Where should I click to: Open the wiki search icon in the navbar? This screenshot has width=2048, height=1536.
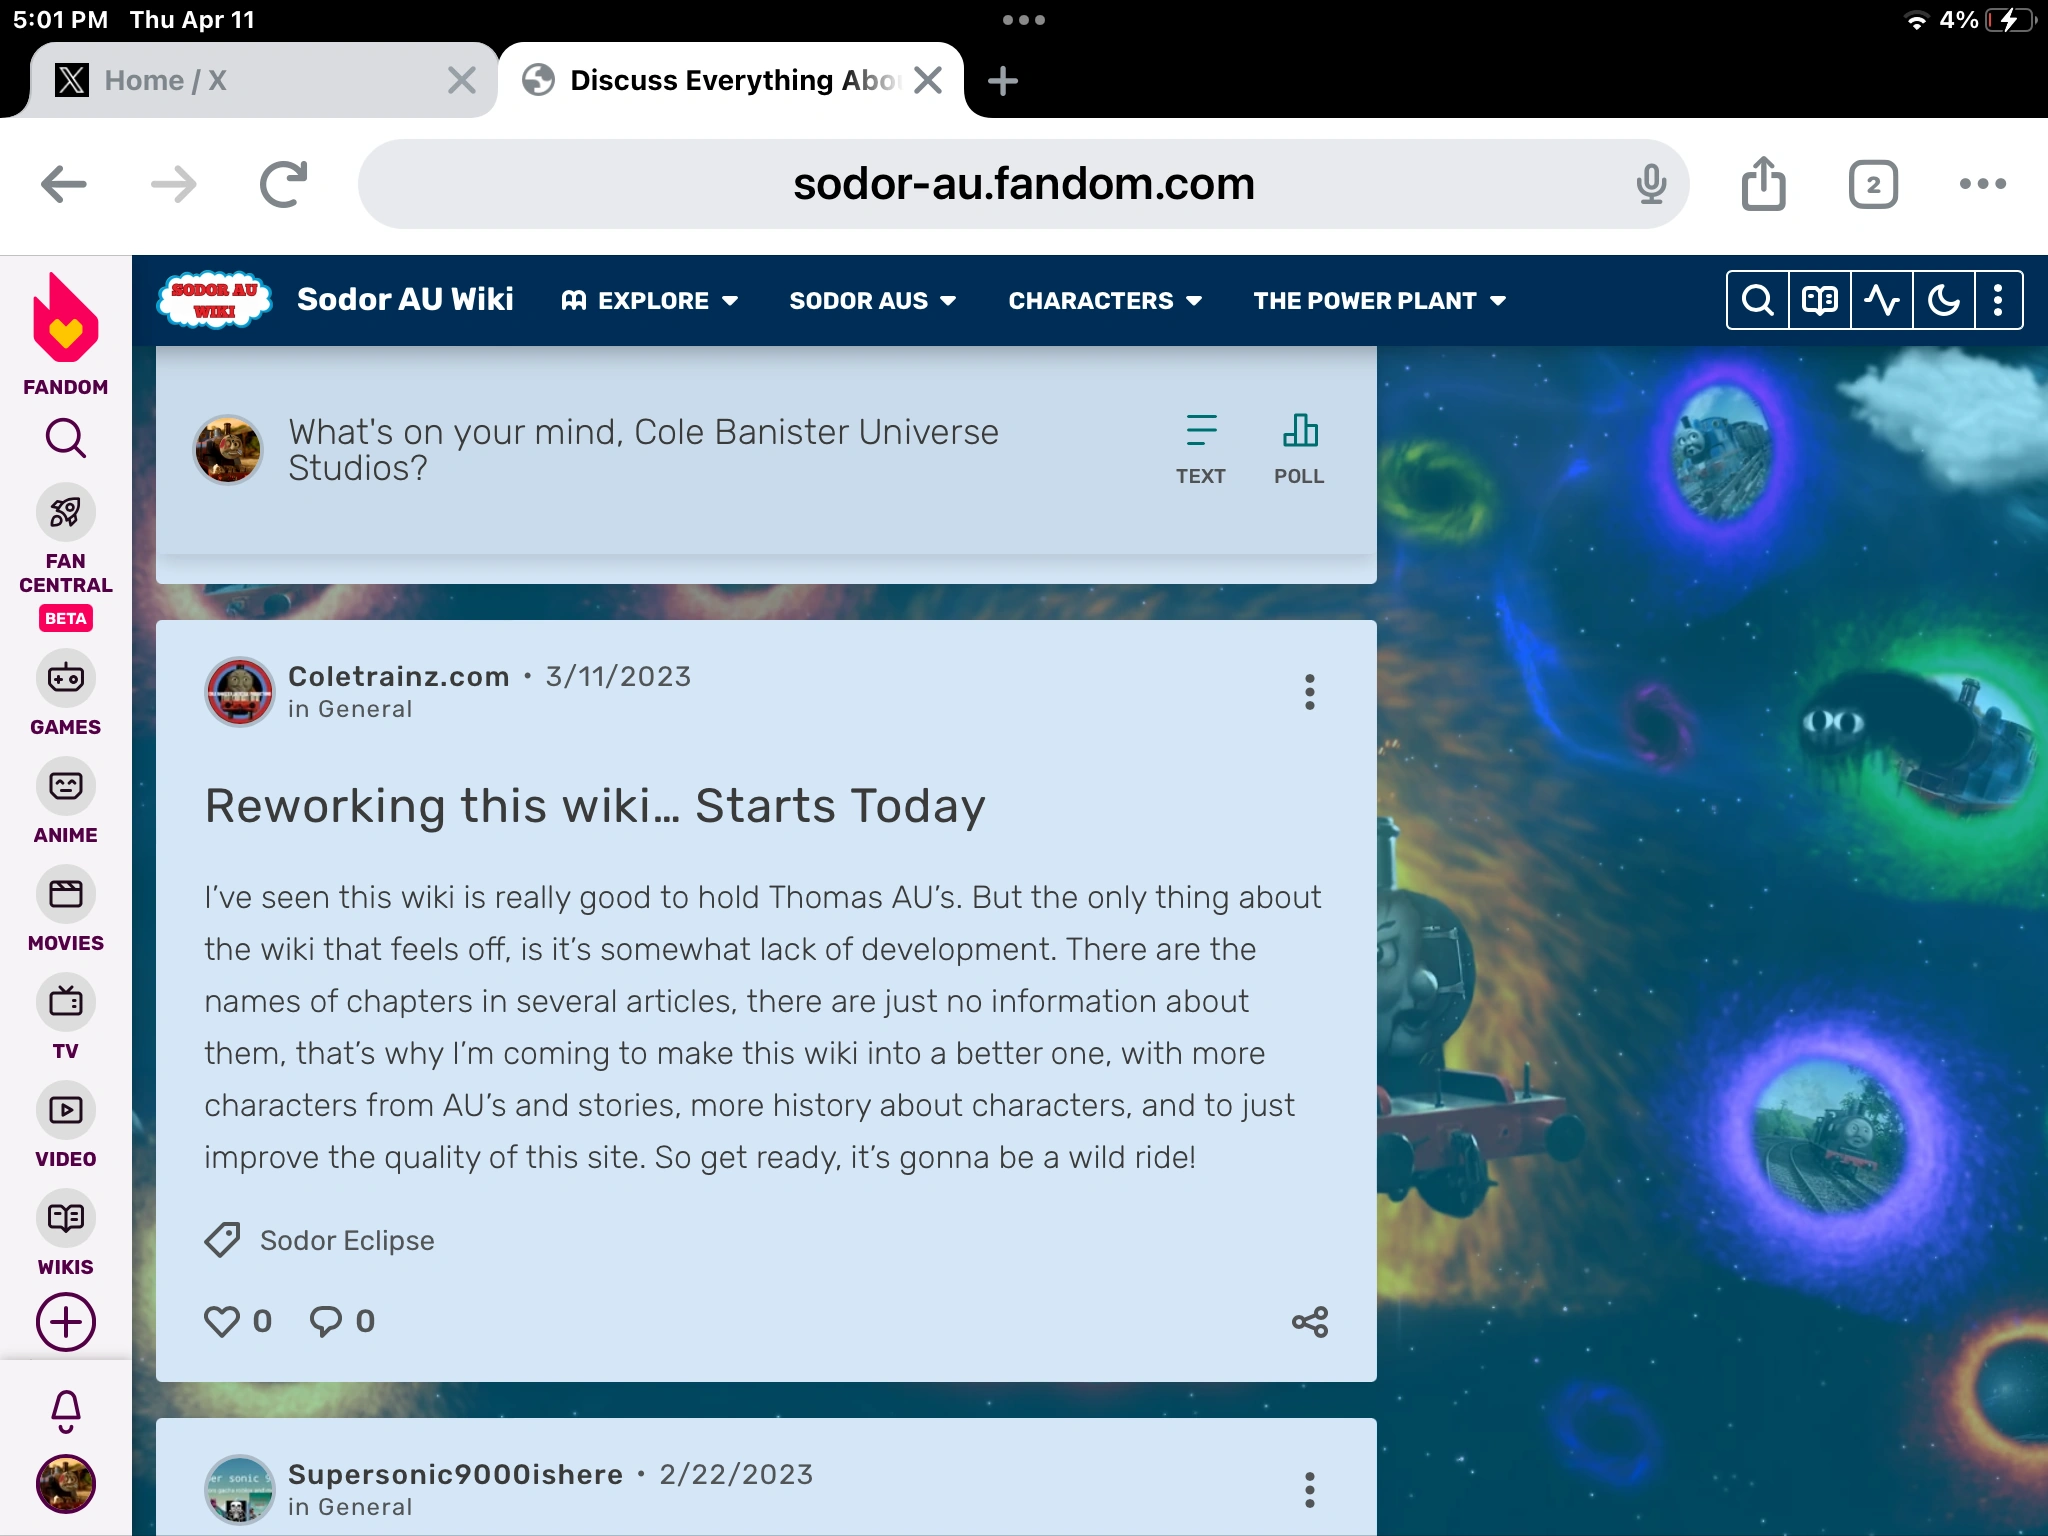point(1757,299)
